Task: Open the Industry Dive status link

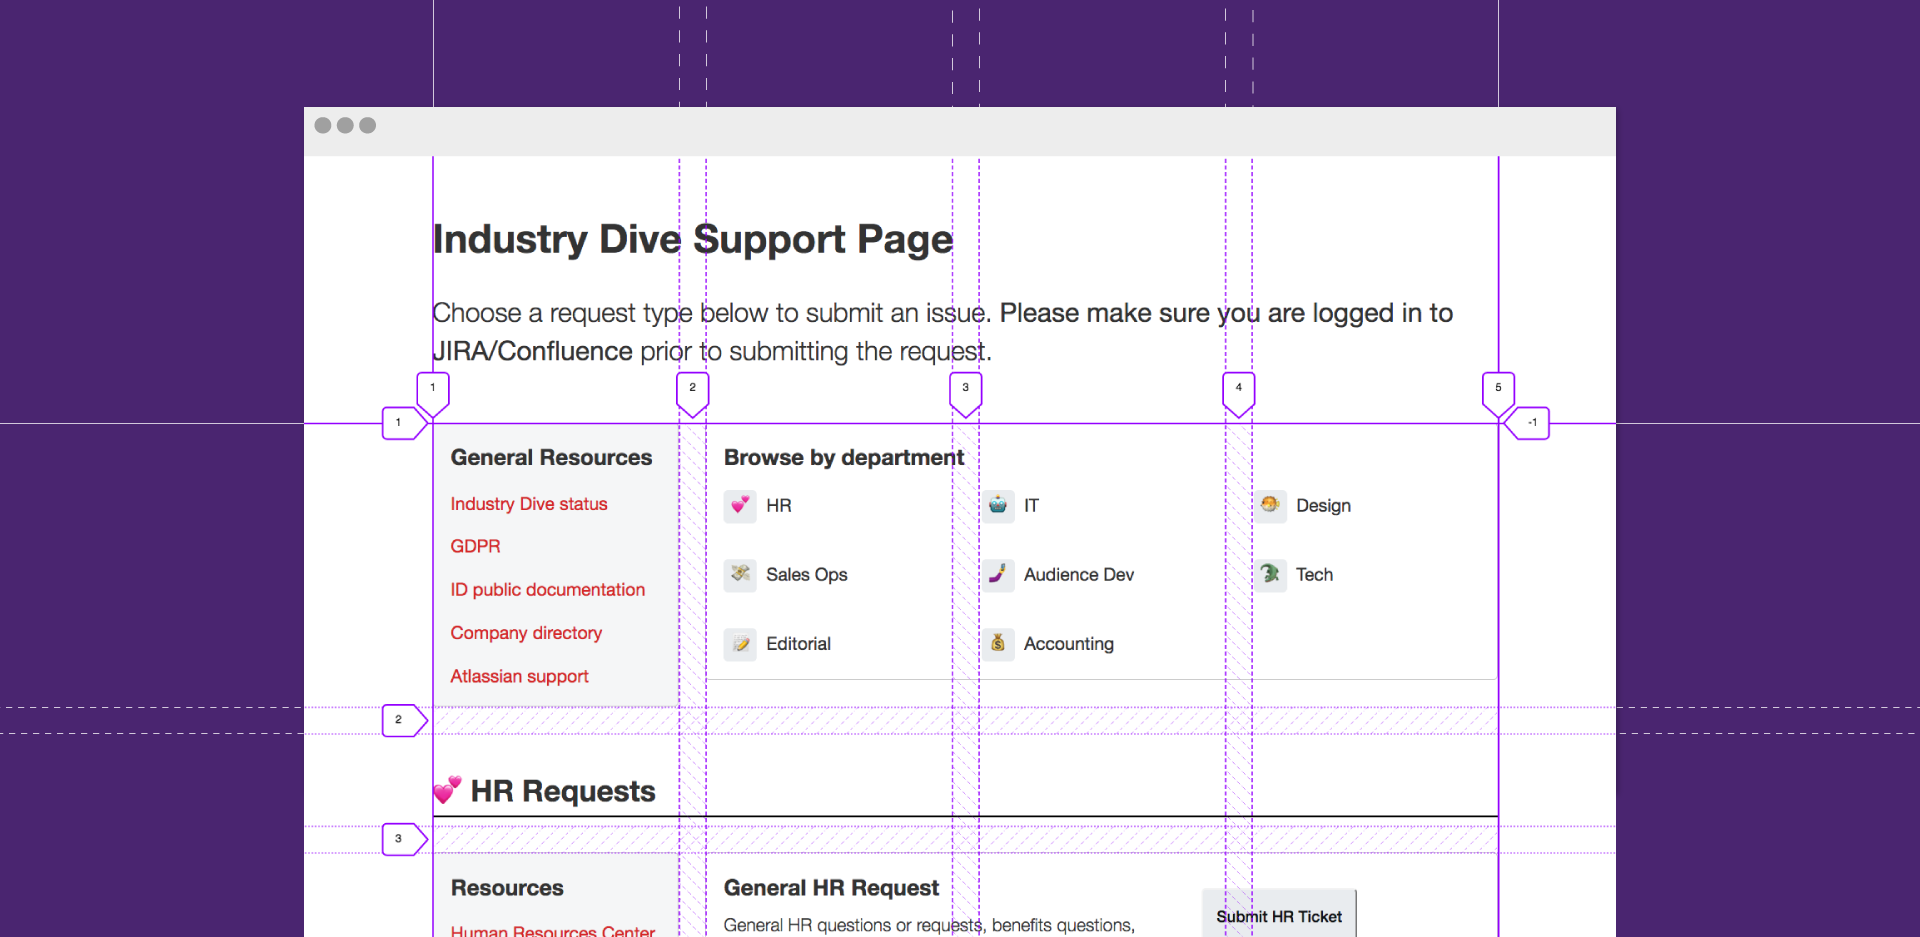Action: pos(528,504)
